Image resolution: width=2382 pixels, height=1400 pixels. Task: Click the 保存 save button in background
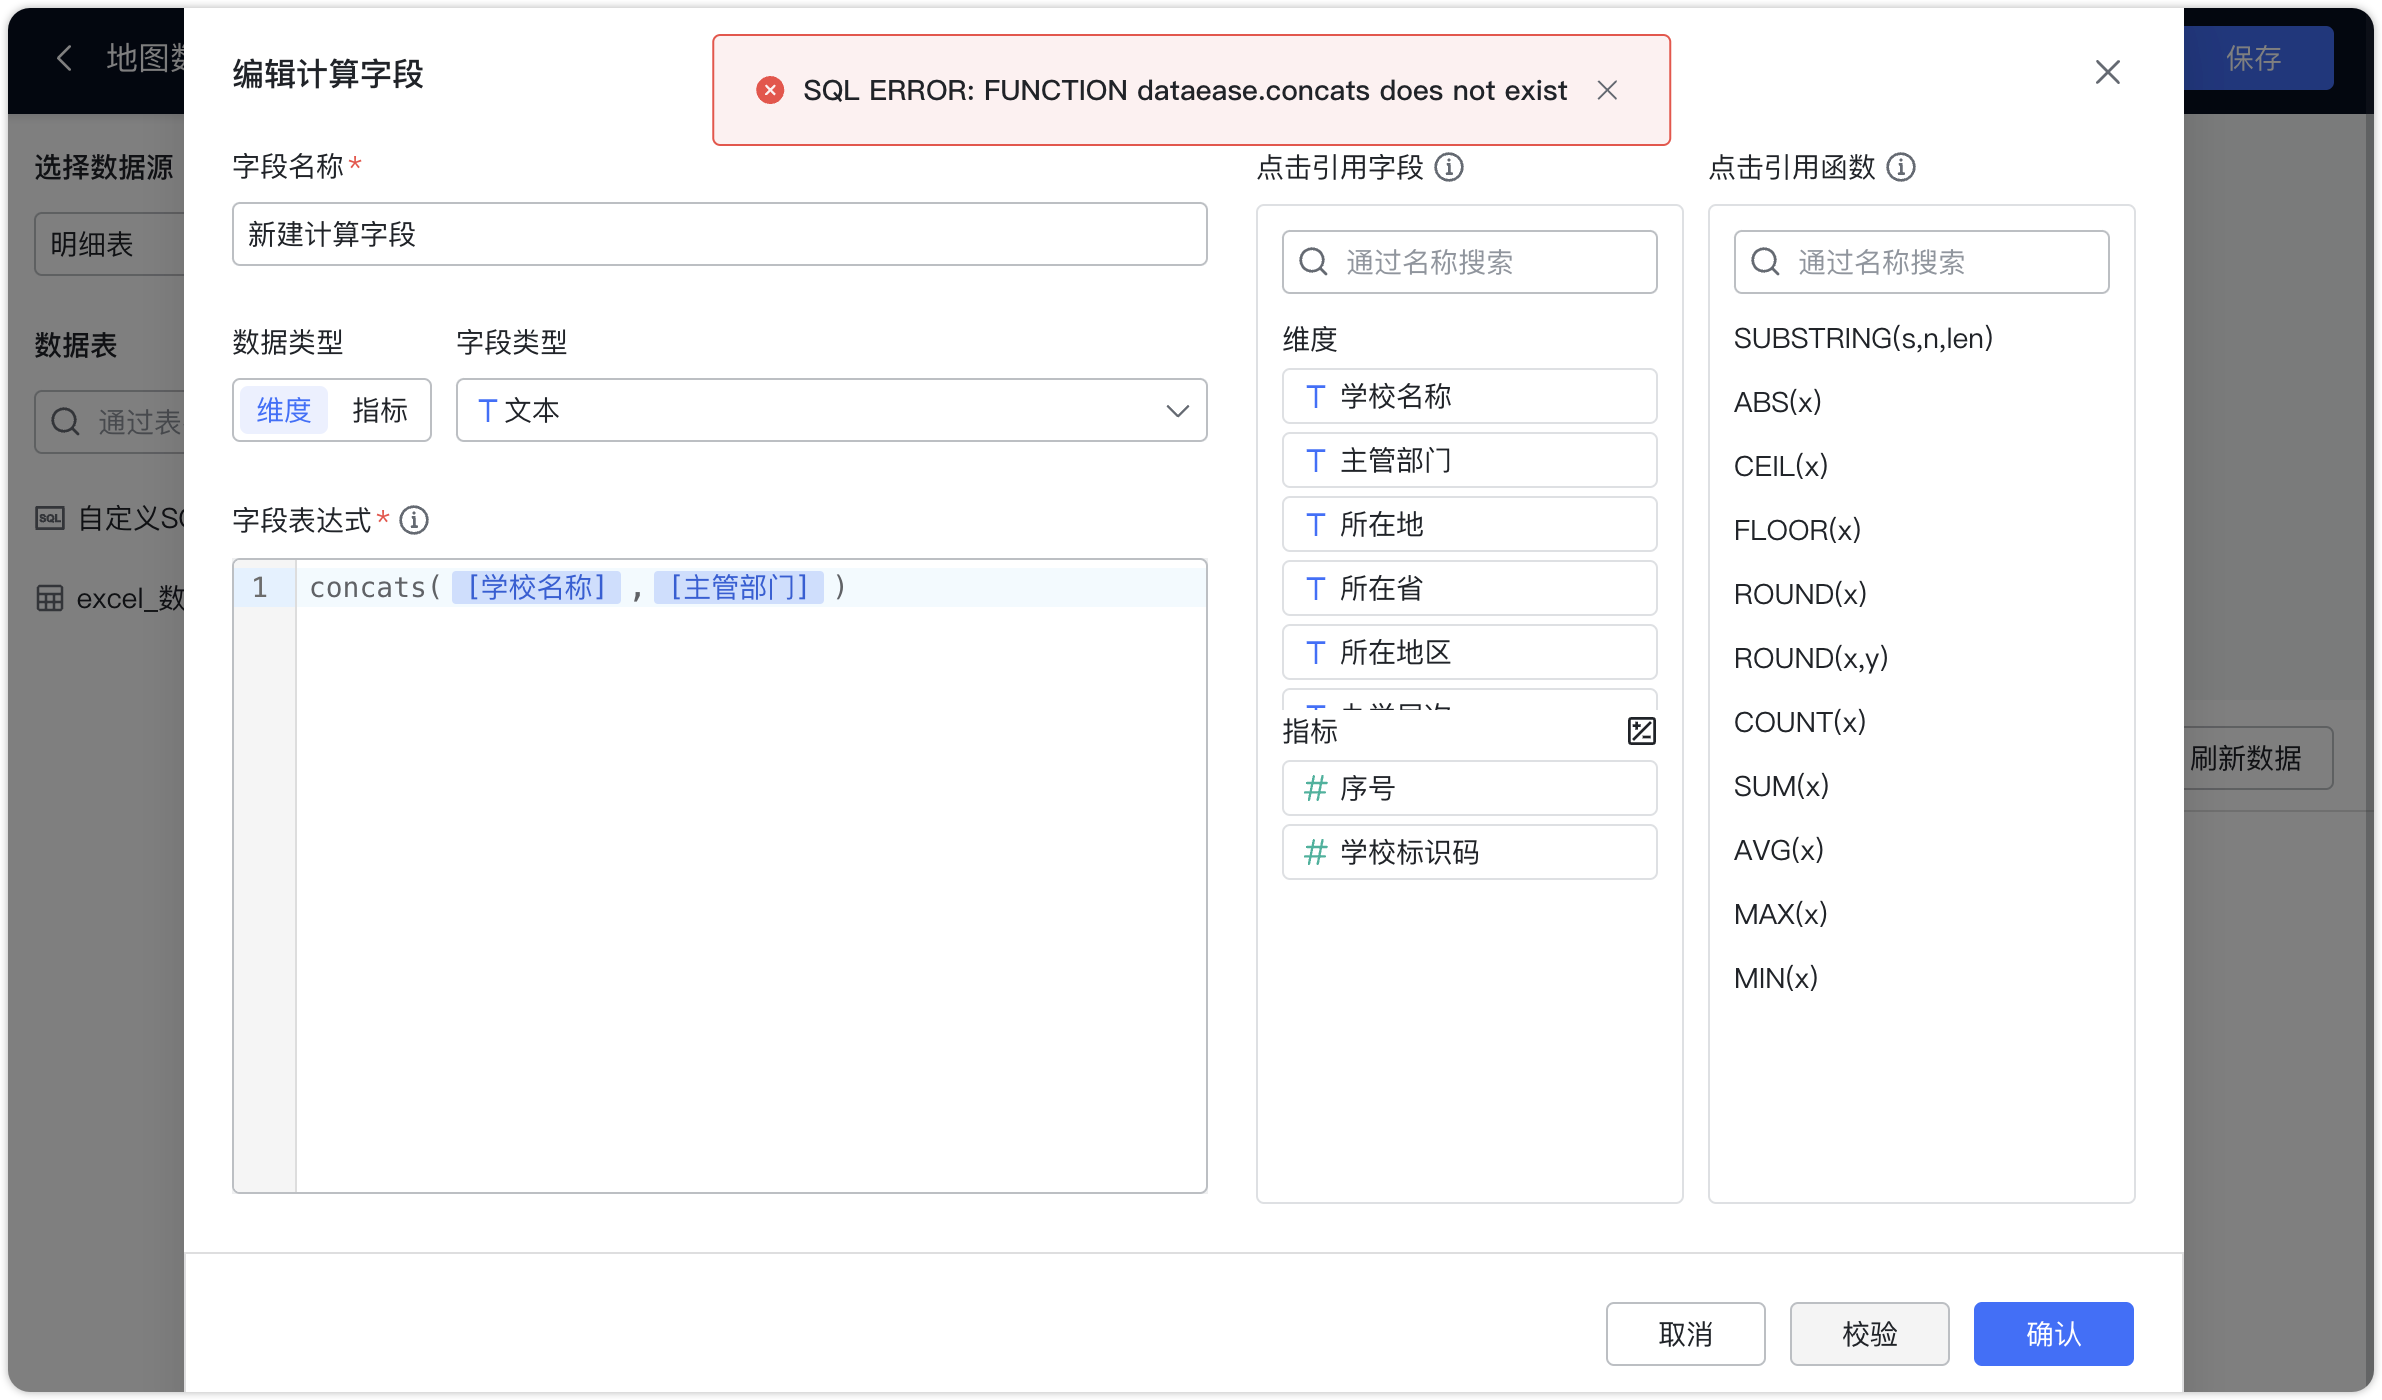2257,58
